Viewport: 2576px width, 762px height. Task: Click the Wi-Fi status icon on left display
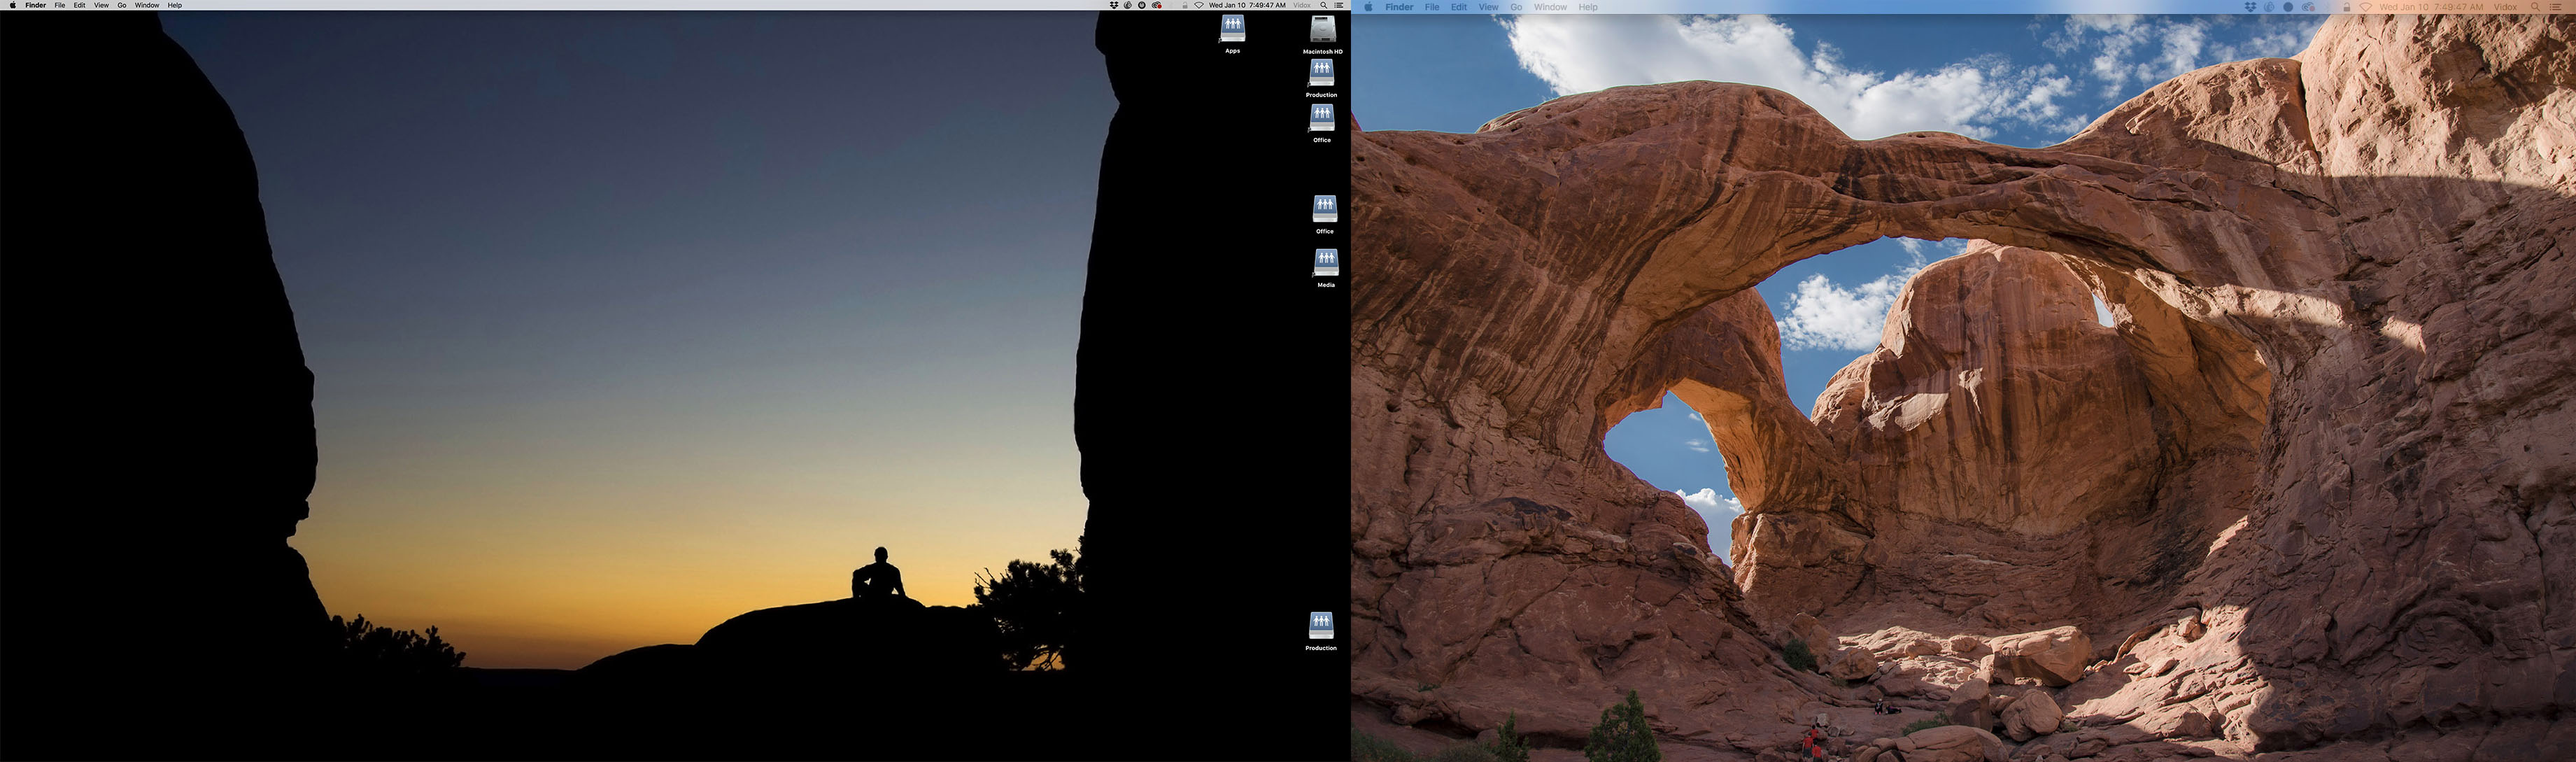pyautogui.click(x=1198, y=5)
